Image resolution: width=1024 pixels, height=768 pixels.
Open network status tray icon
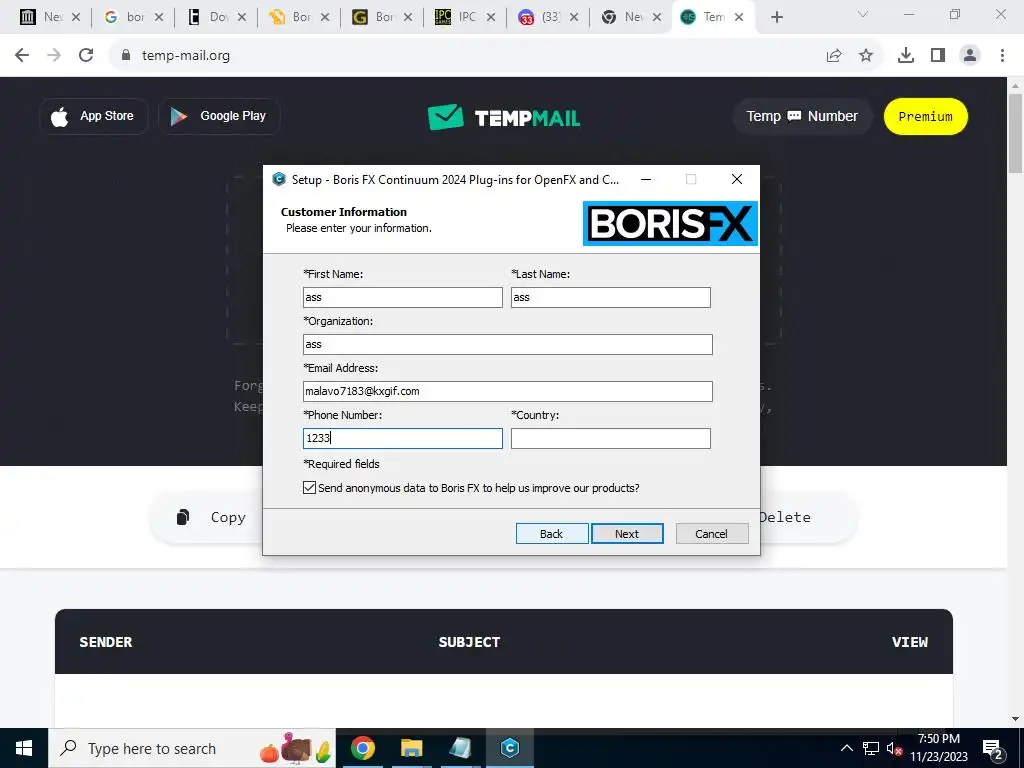pyautogui.click(x=871, y=748)
